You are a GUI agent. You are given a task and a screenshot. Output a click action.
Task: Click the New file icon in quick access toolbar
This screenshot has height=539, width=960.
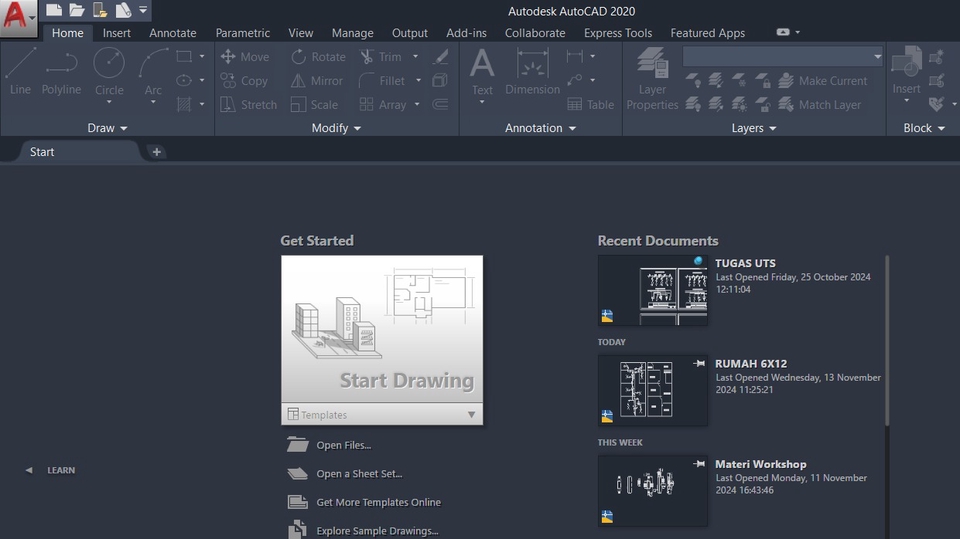(x=54, y=10)
